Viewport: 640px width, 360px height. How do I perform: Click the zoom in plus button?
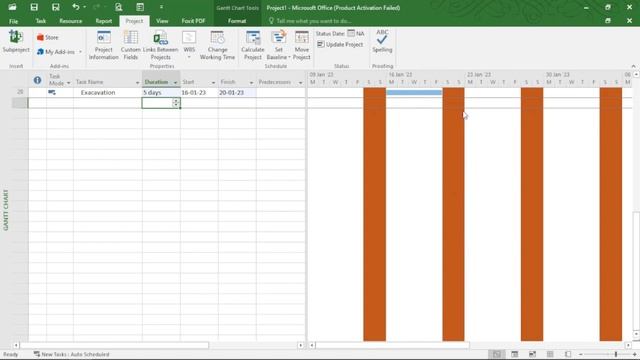634,354
